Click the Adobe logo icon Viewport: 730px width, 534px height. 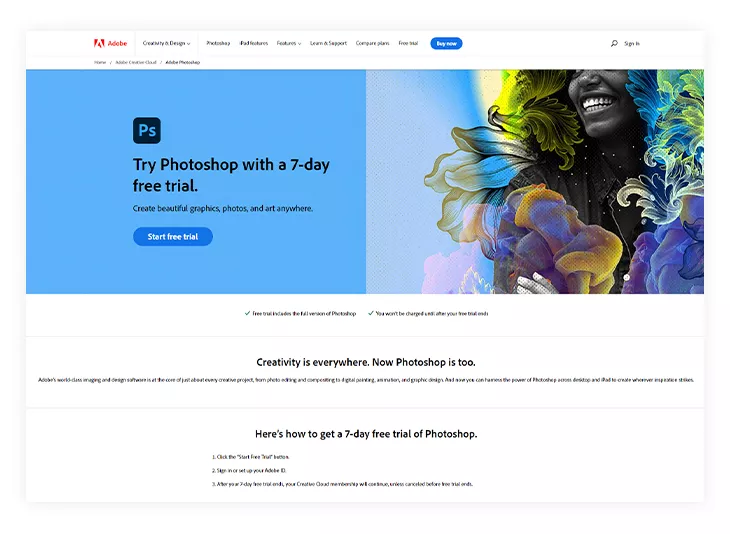coord(99,43)
